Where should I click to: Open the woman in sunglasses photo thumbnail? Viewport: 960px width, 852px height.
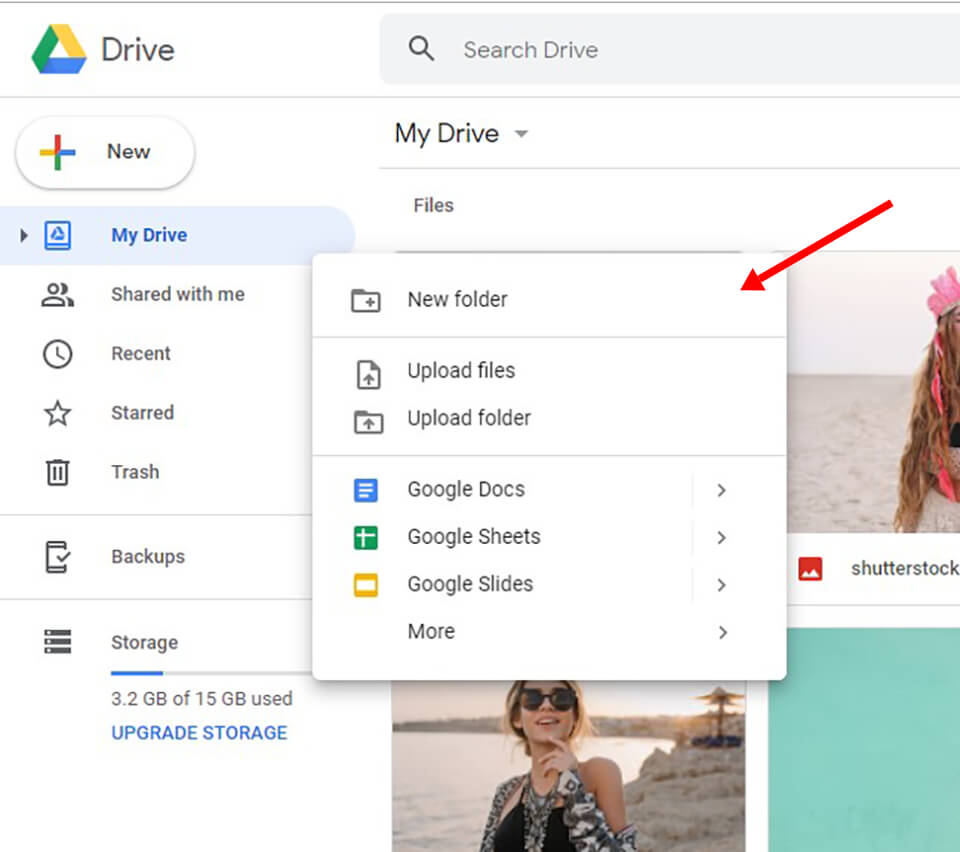click(x=569, y=766)
